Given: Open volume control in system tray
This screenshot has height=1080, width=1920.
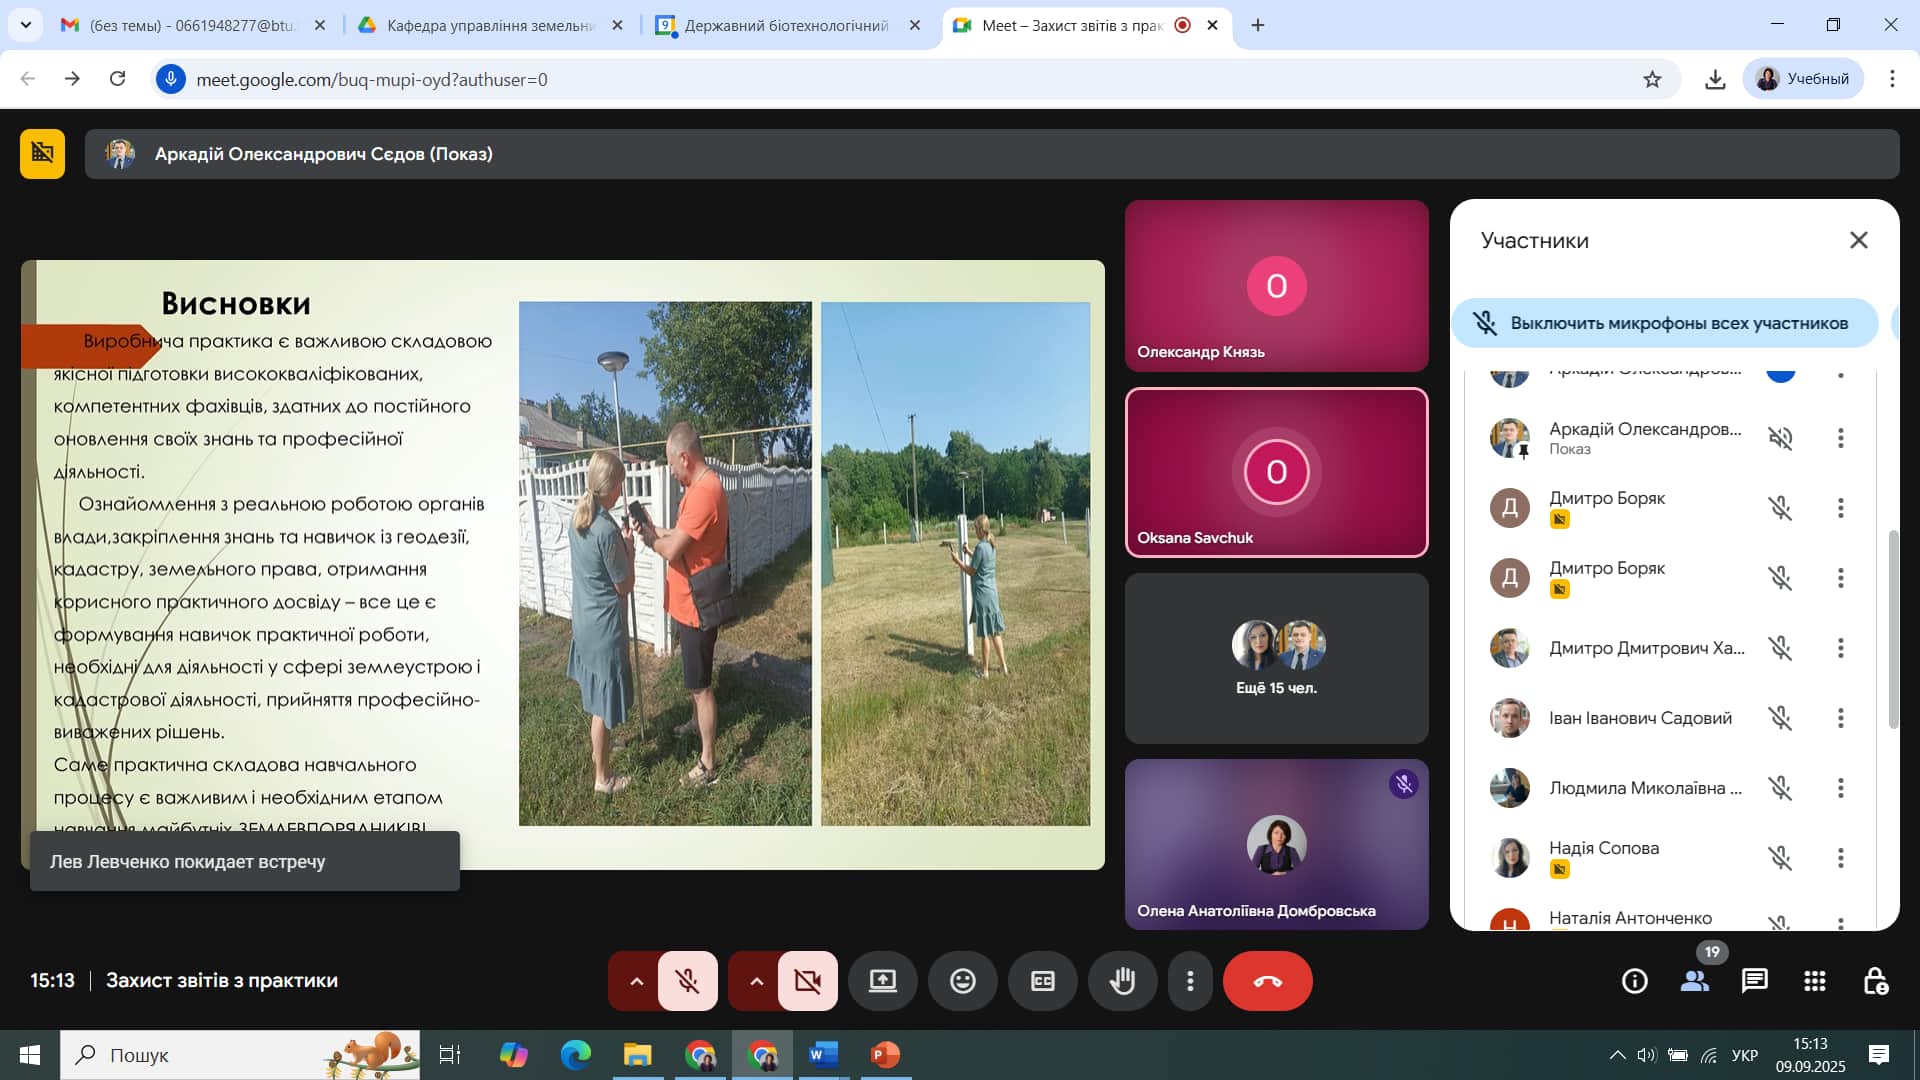Looking at the screenshot, I should click(x=1647, y=1055).
